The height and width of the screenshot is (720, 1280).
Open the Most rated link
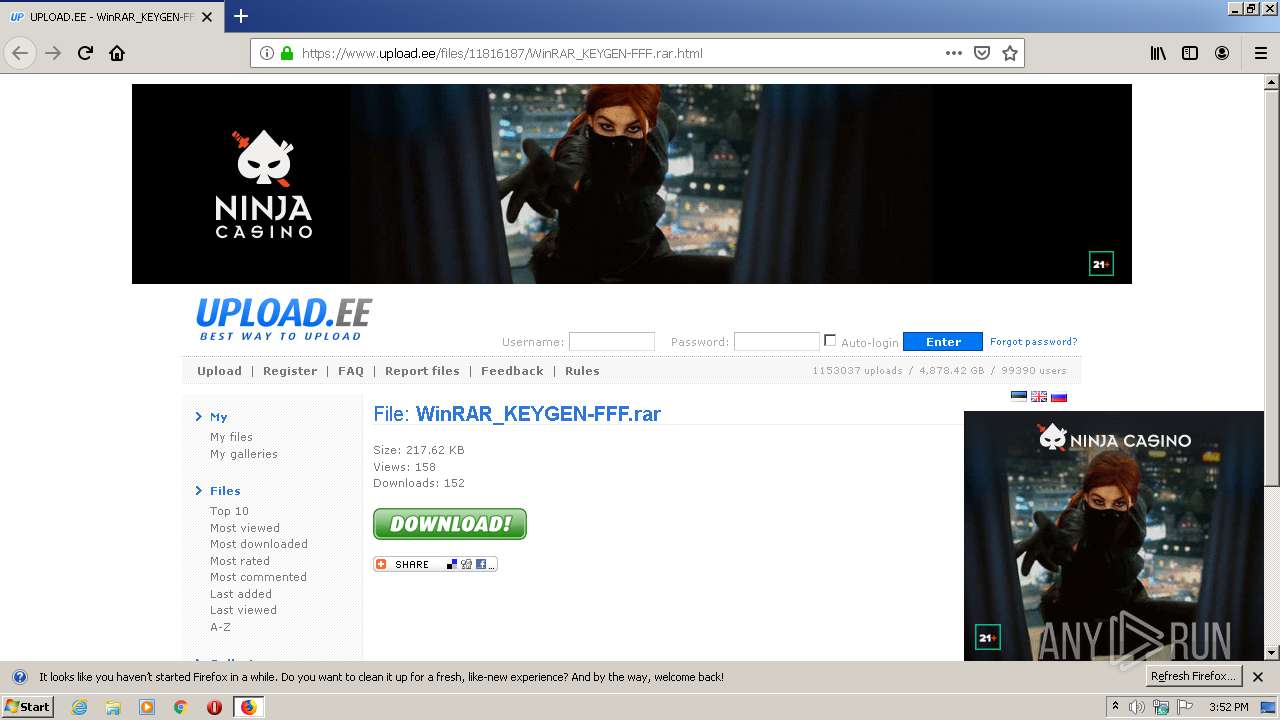coord(240,561)
